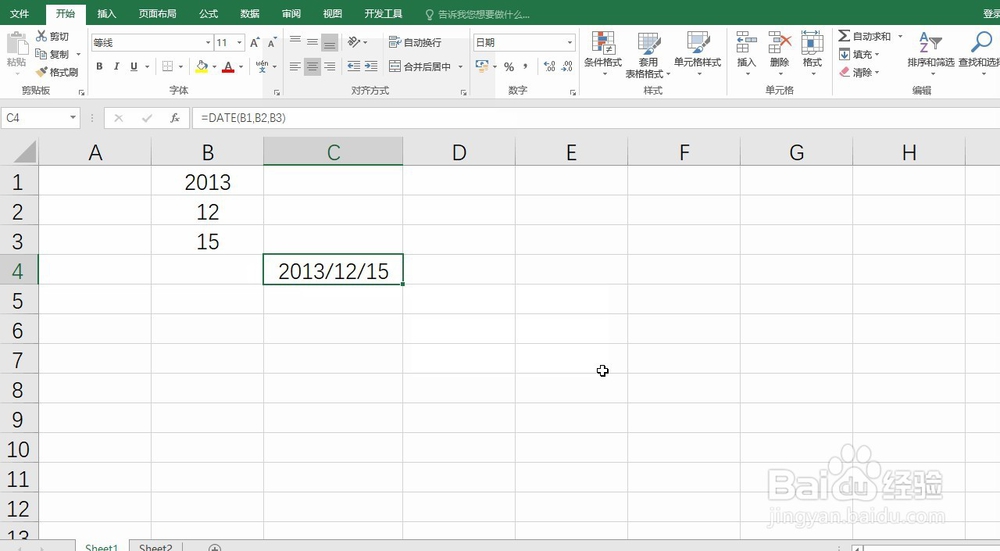The width and height of the screenshot is (1000, 551).
Task: Click the phonetic guide wén icon
Action: pyautogui.click(x=262, y=66)
